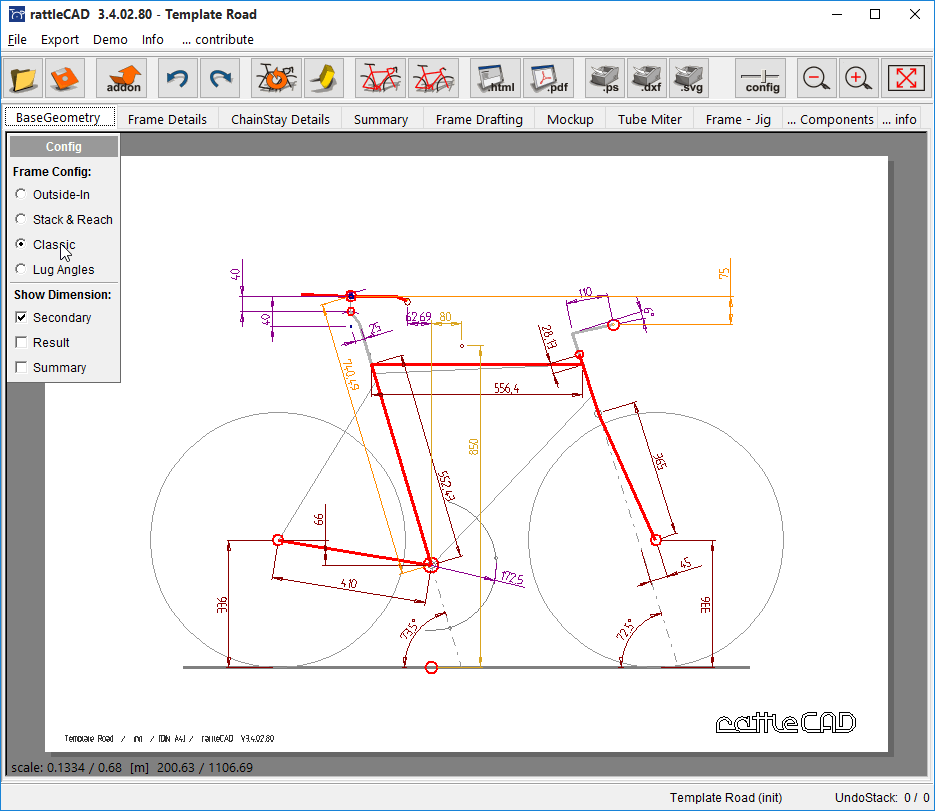This screenshot has height=811, width=935.
Task: Redo the last undone change
Action: click(x=220, y=78)
